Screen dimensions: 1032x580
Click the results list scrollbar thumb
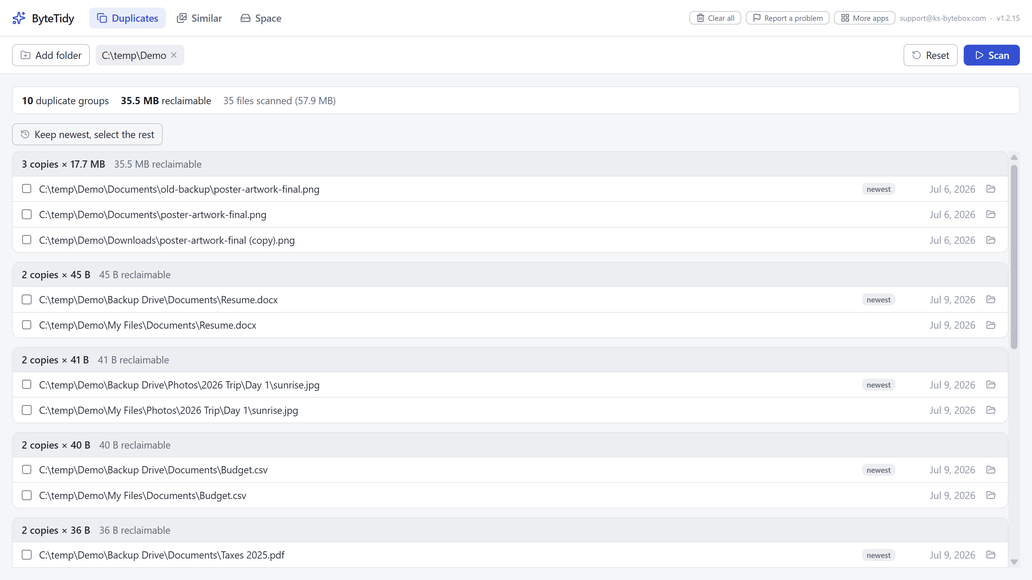click(1014, 257)
